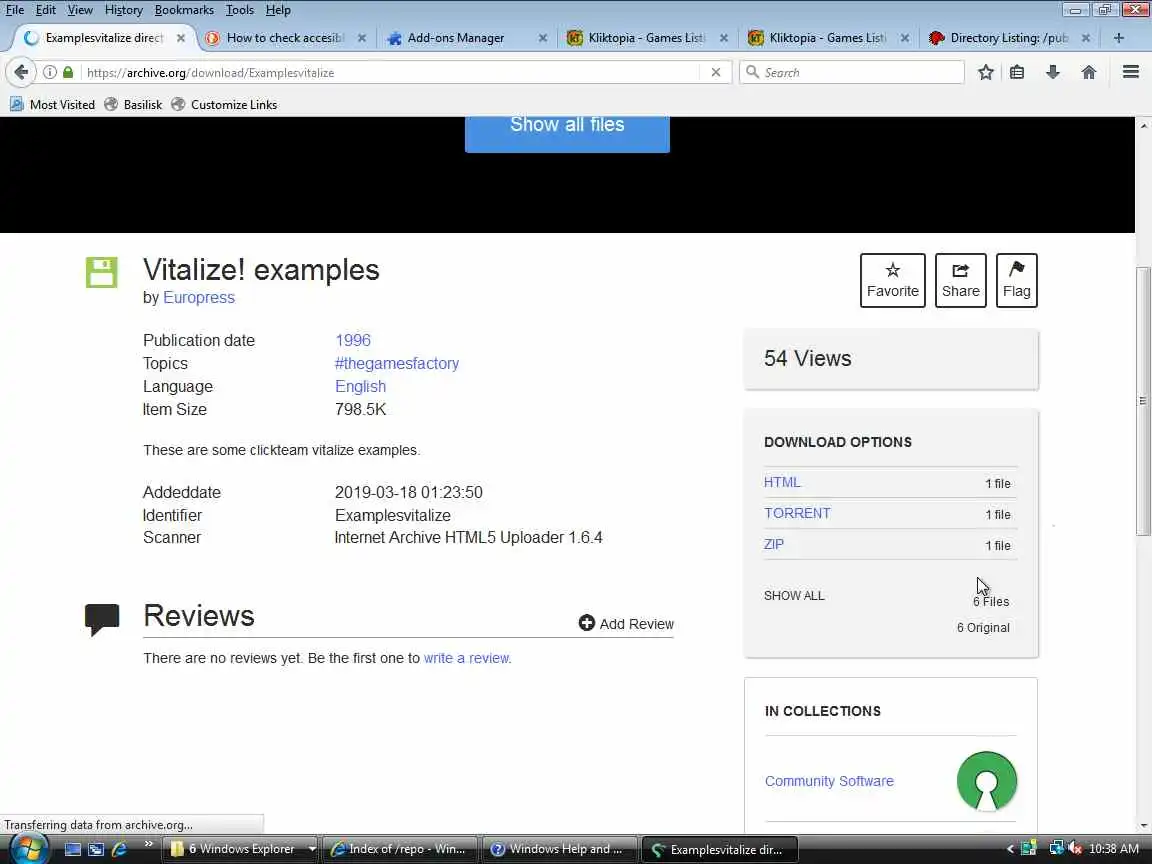The image size is (1152, 864).
Task: Click the volume icon in system tray
Action: (1075, 849)
